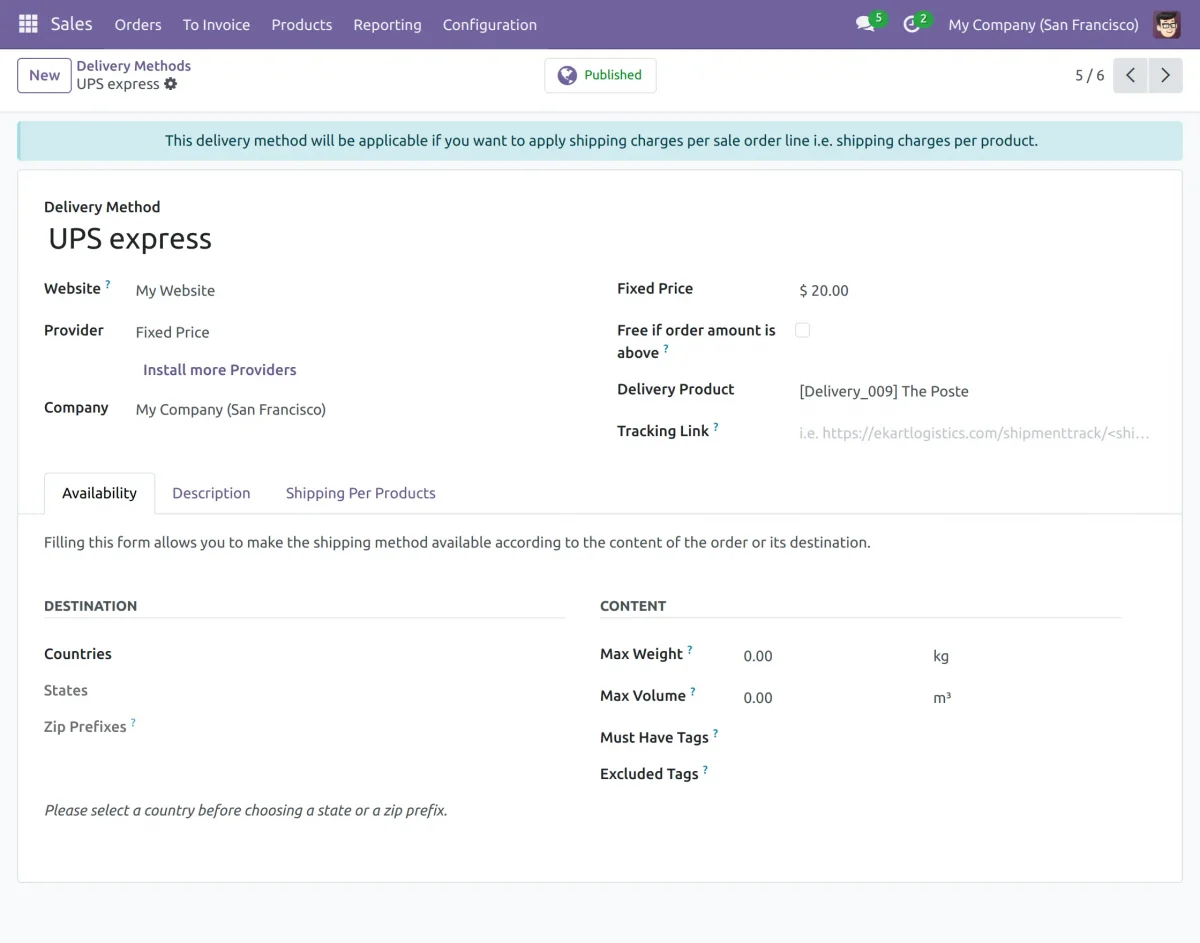1200x943 pixels.
Task: Switch to the Shipping Per Products tab
Action: coord(360,493)
